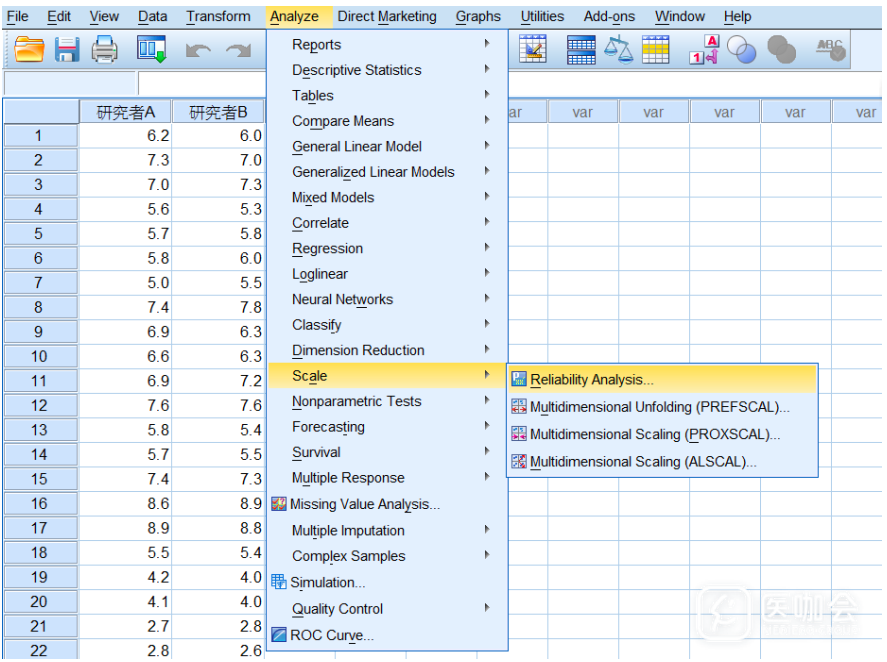Click the Recall recently used dialogs icon
887x662 pixels.
[151, 50]
